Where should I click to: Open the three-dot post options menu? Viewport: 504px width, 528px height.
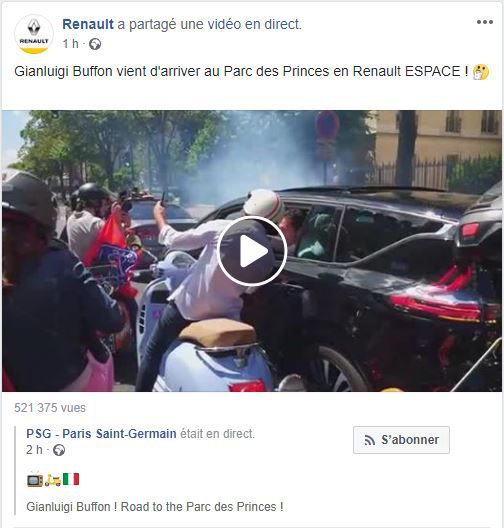(x=484, y=22)
